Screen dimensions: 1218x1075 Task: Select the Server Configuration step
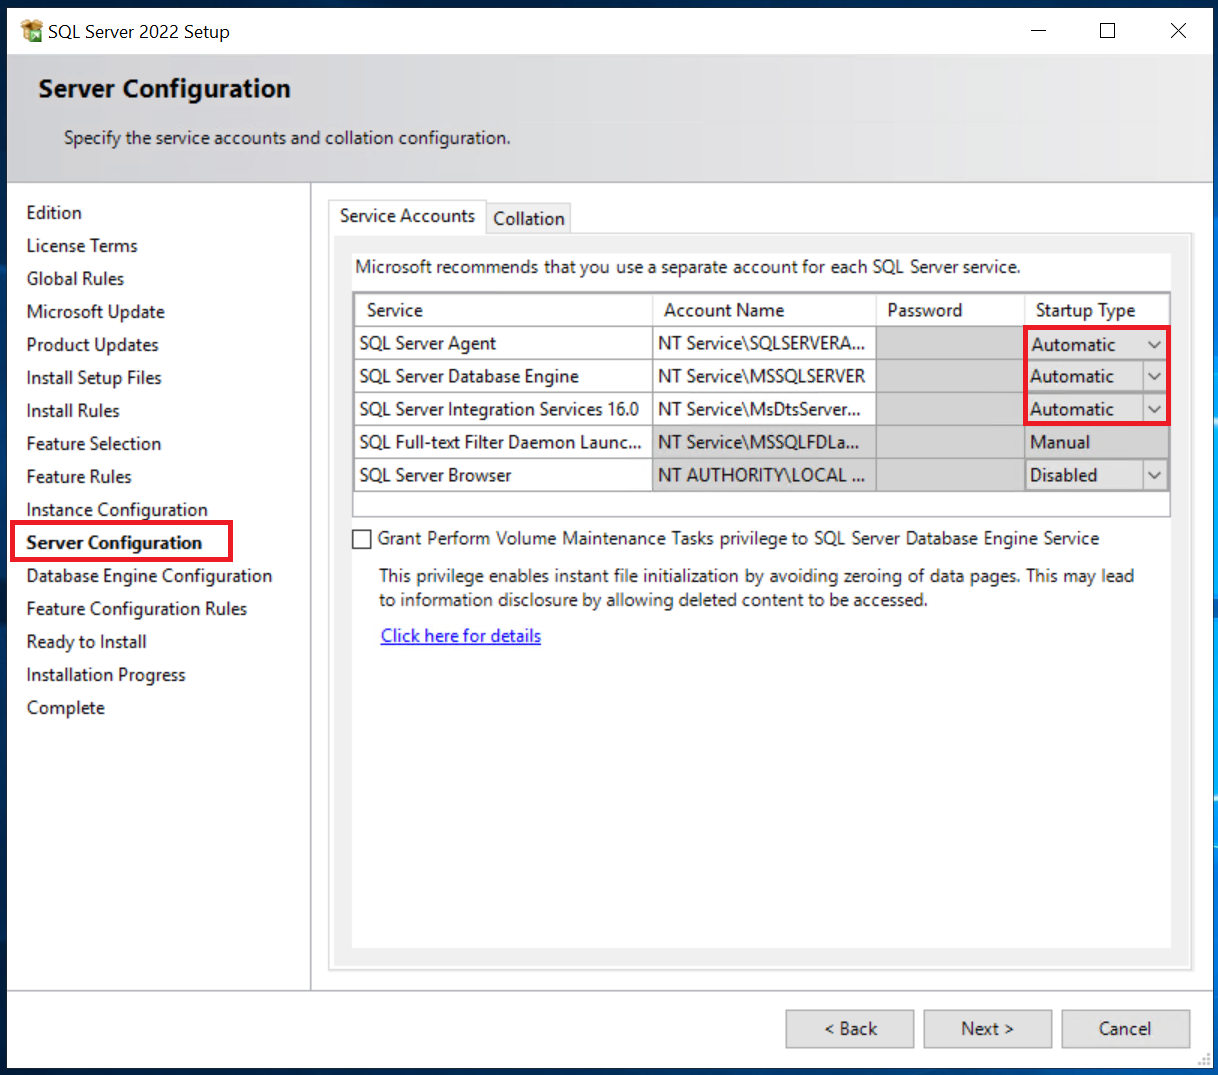coord(114,543)
